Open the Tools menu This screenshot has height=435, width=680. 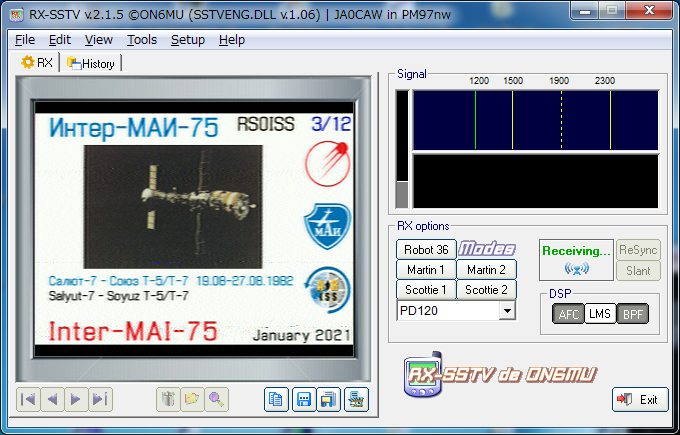[142, 40]
